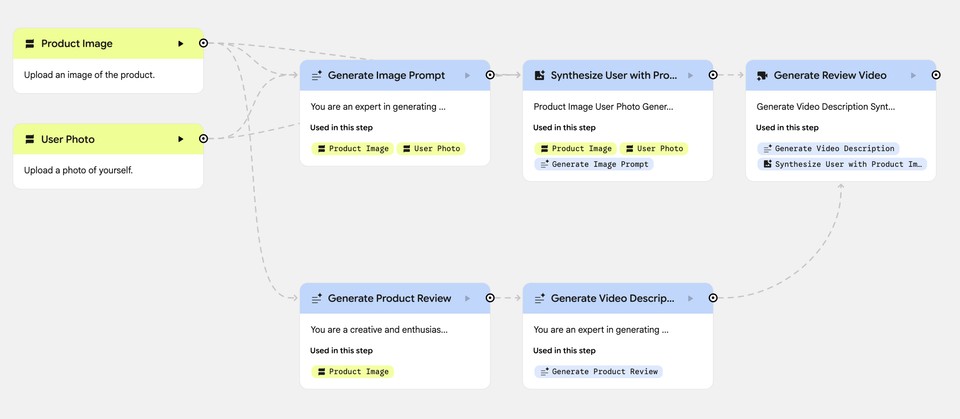Click the Product Image node output port
The image size is (960, 419).
point(204,43)
